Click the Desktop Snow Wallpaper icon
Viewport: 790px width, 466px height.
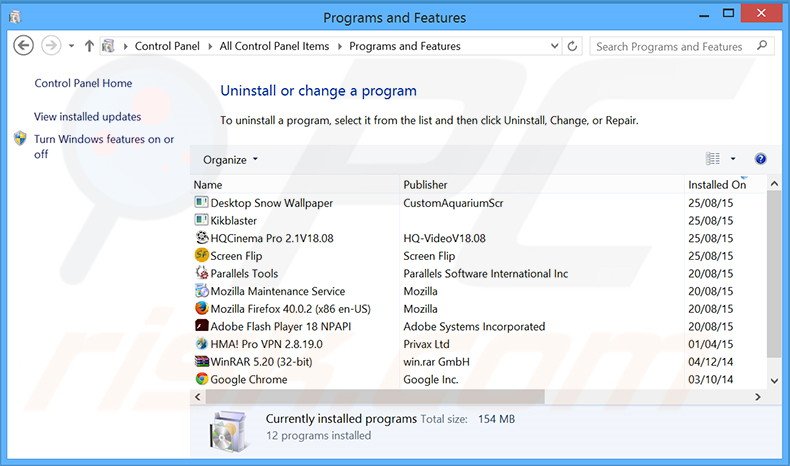pos(202,202)
